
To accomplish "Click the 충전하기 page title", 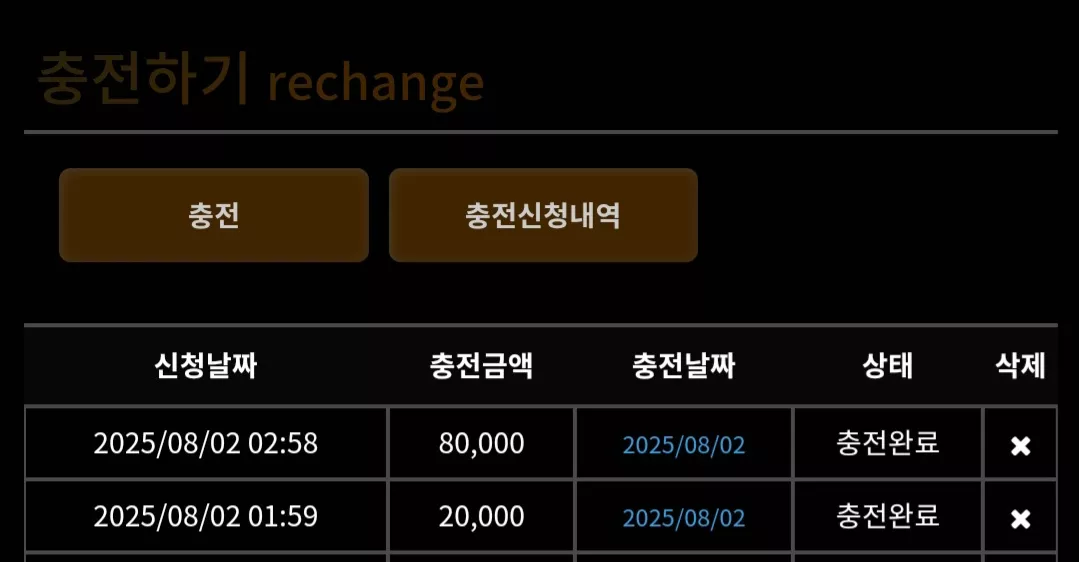I will [142, 79].
